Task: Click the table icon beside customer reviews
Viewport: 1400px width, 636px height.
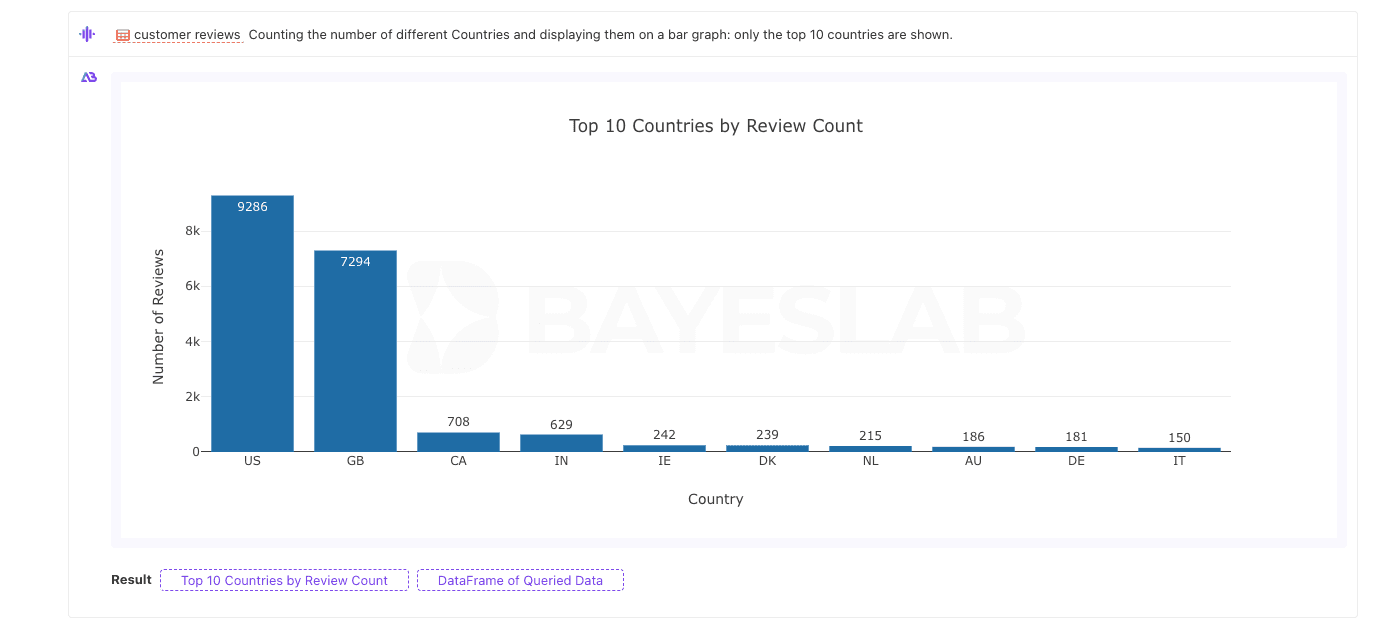Action: click(123, 35)
